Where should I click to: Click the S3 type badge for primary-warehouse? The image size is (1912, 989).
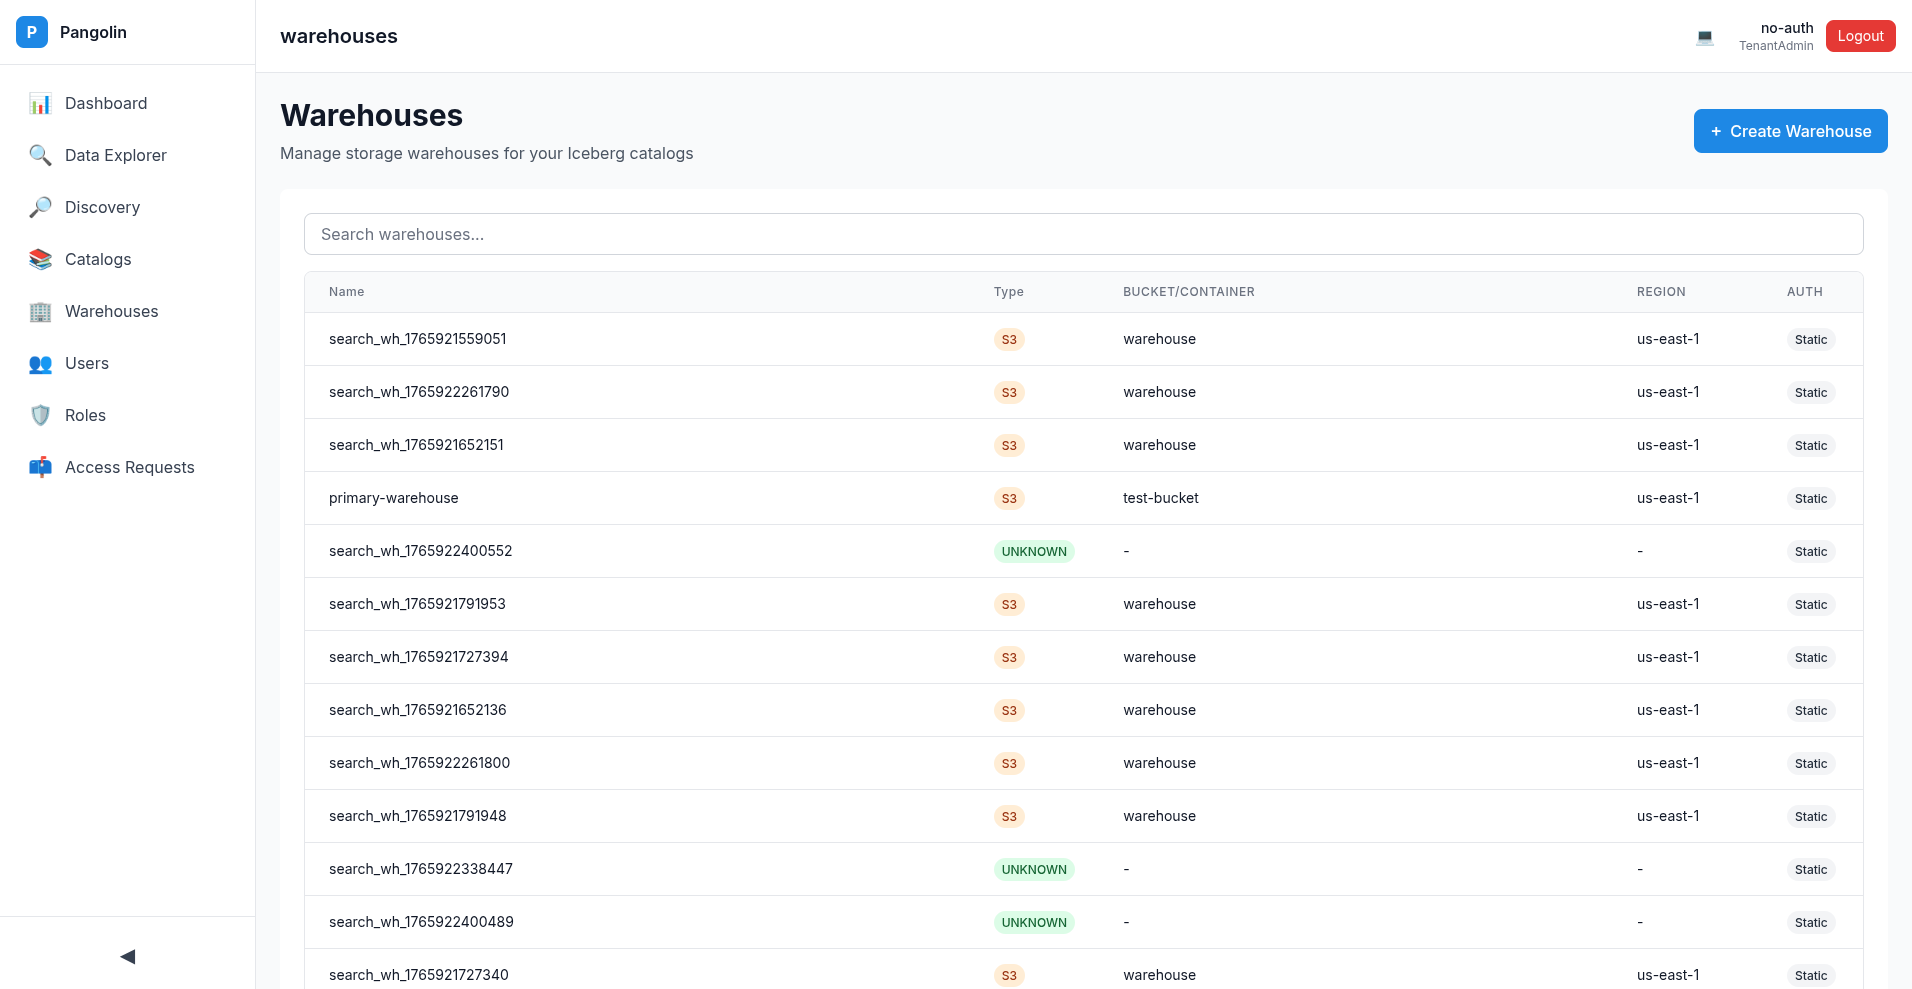[x=1009, y=498]
